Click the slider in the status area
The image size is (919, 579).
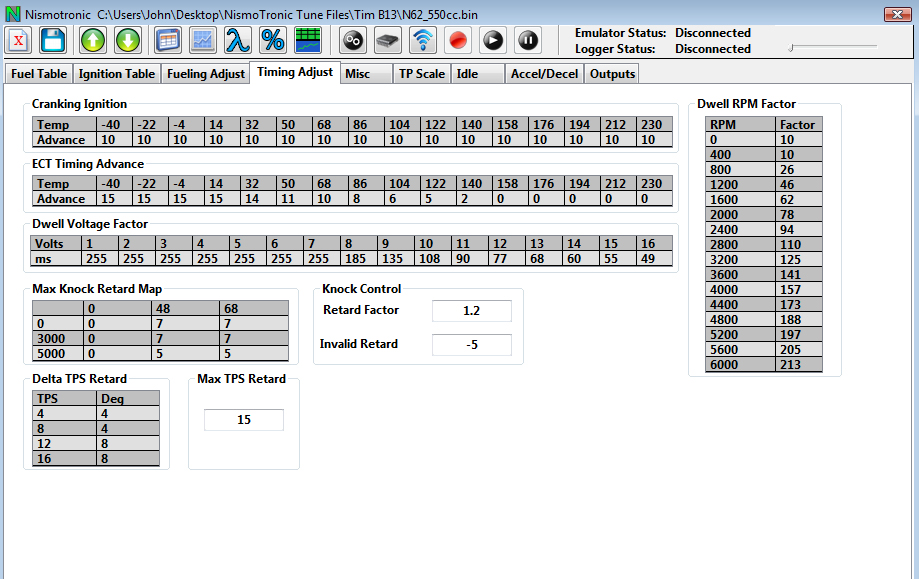pos(790,47)
